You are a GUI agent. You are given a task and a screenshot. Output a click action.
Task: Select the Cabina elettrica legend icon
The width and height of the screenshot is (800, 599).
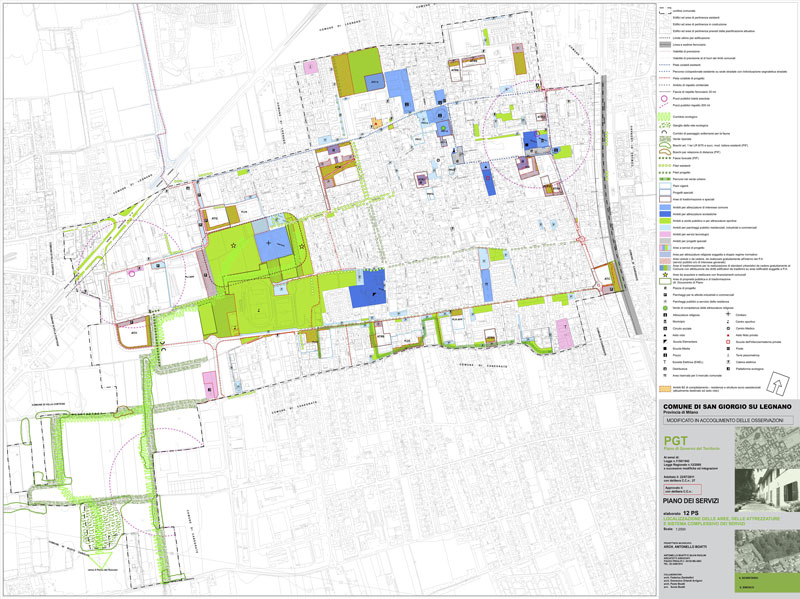(728, 362)
